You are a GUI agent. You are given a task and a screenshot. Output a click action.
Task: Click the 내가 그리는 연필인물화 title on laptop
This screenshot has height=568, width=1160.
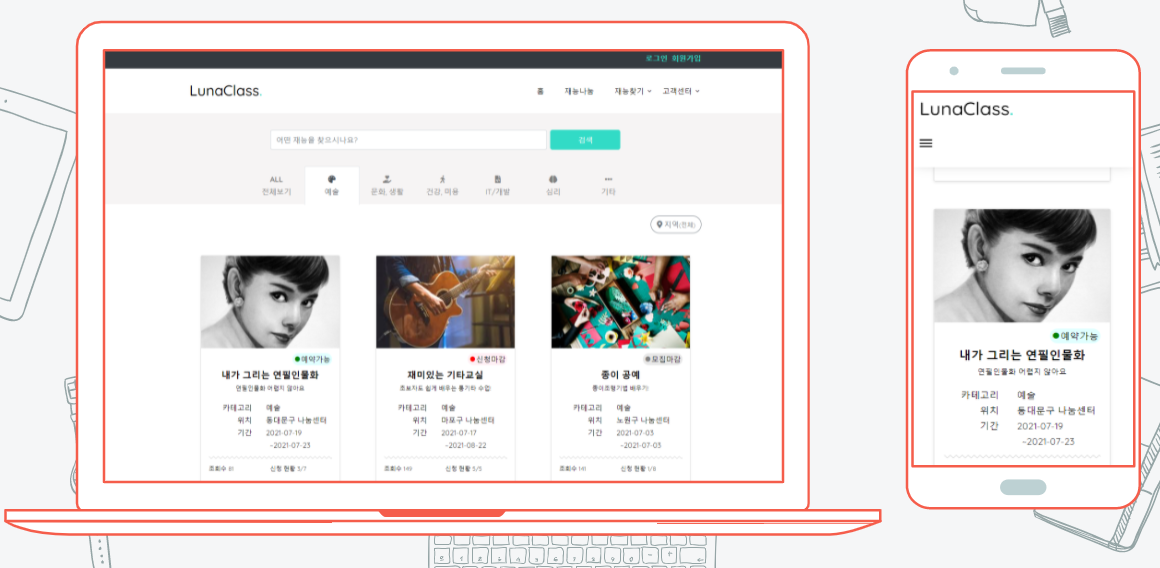[x=270, y=375]
